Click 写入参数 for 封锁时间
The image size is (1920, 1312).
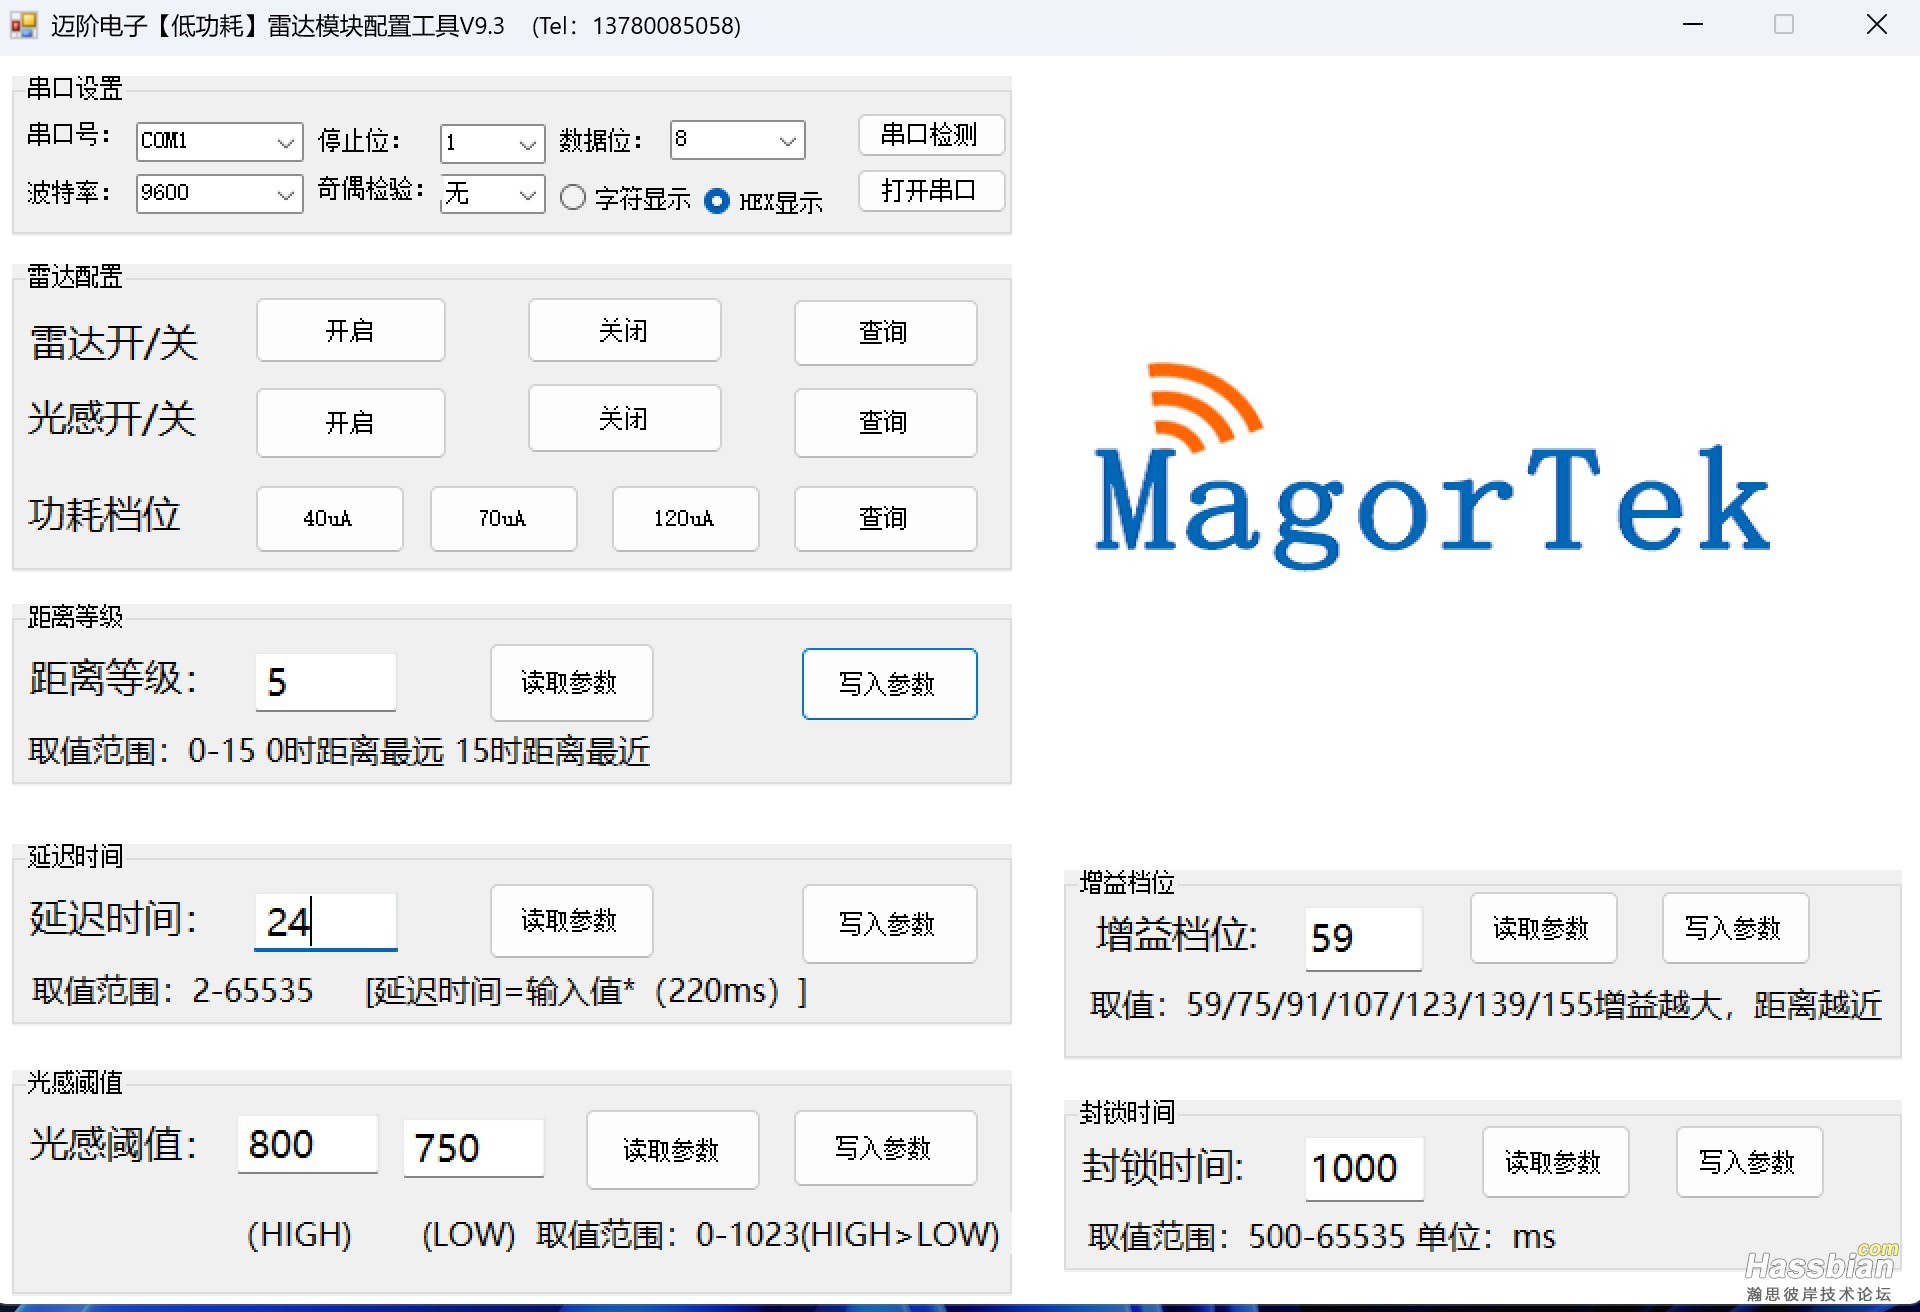(1748, 1162)
